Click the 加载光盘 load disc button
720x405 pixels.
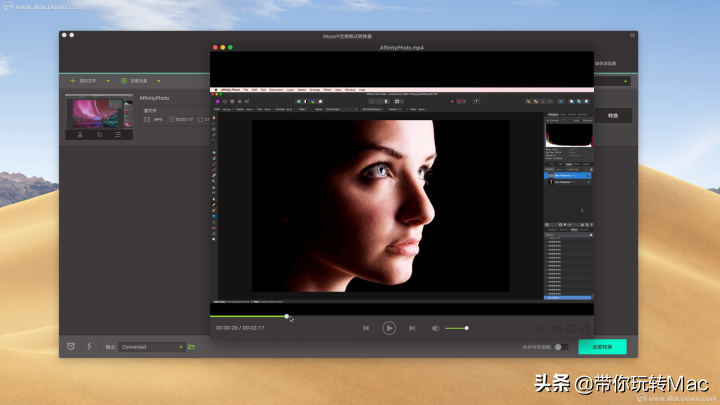click(134, 81)
